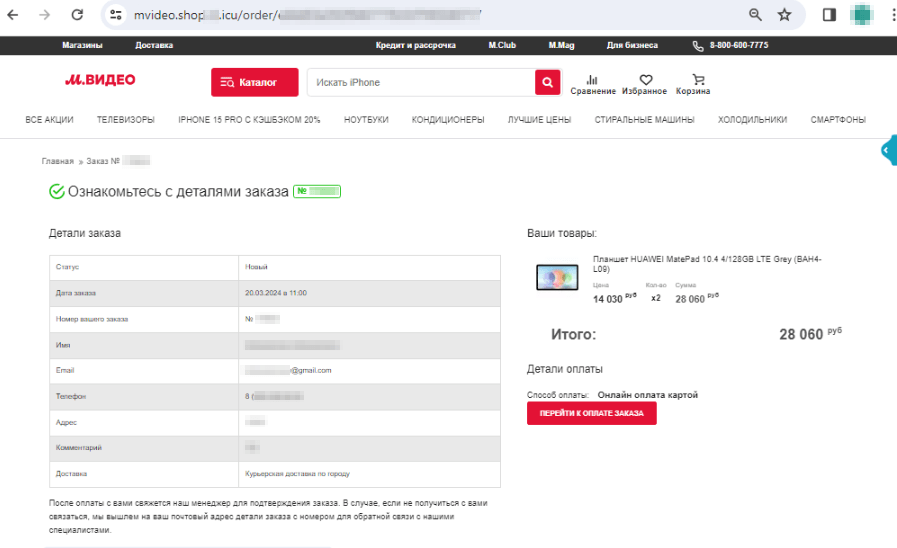Open Избранное favorites heart icon
This screenshot has width=897, height=548.
click(x=645, y=84)
